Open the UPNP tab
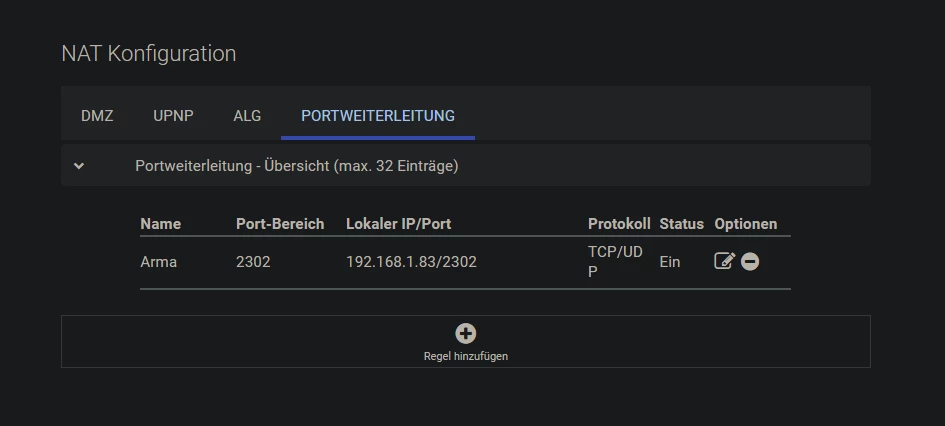945x426 pixels. tap(173, 116)
